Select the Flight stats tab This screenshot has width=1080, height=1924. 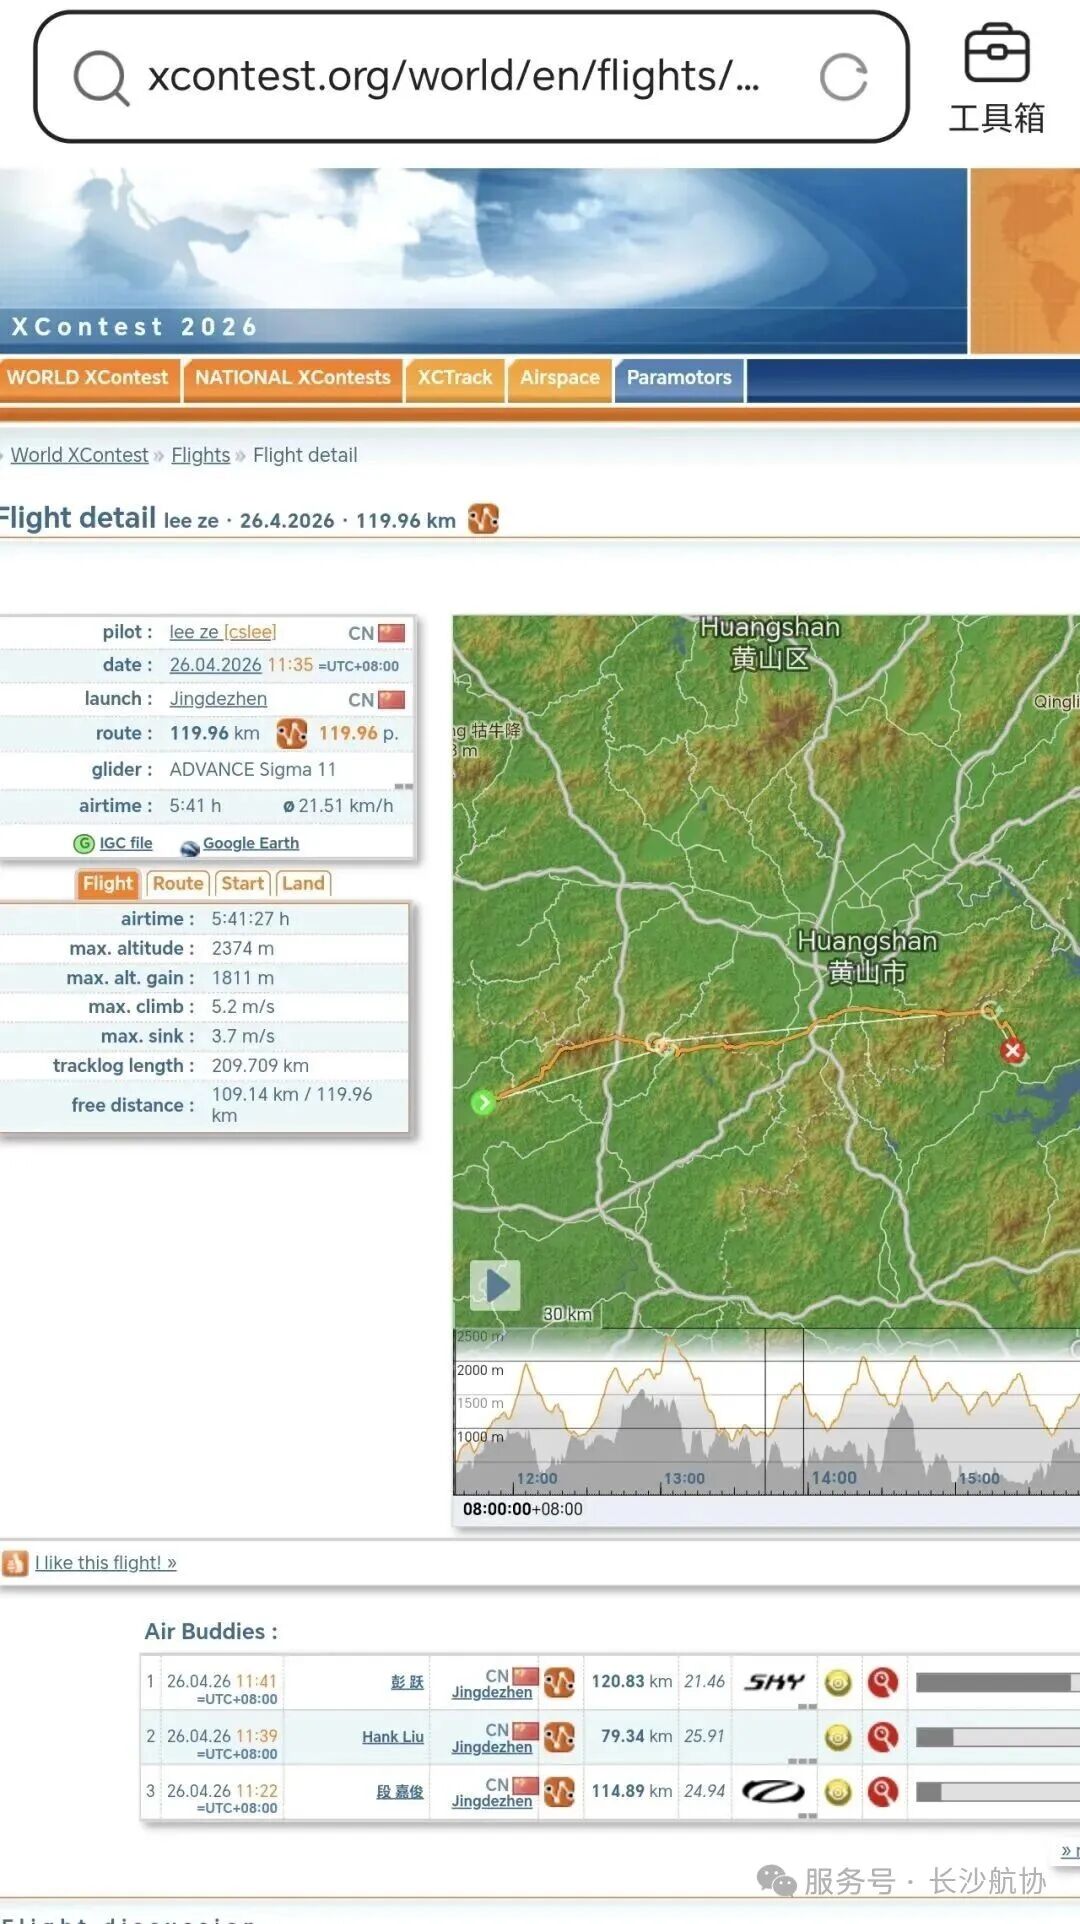click(107, 883)
